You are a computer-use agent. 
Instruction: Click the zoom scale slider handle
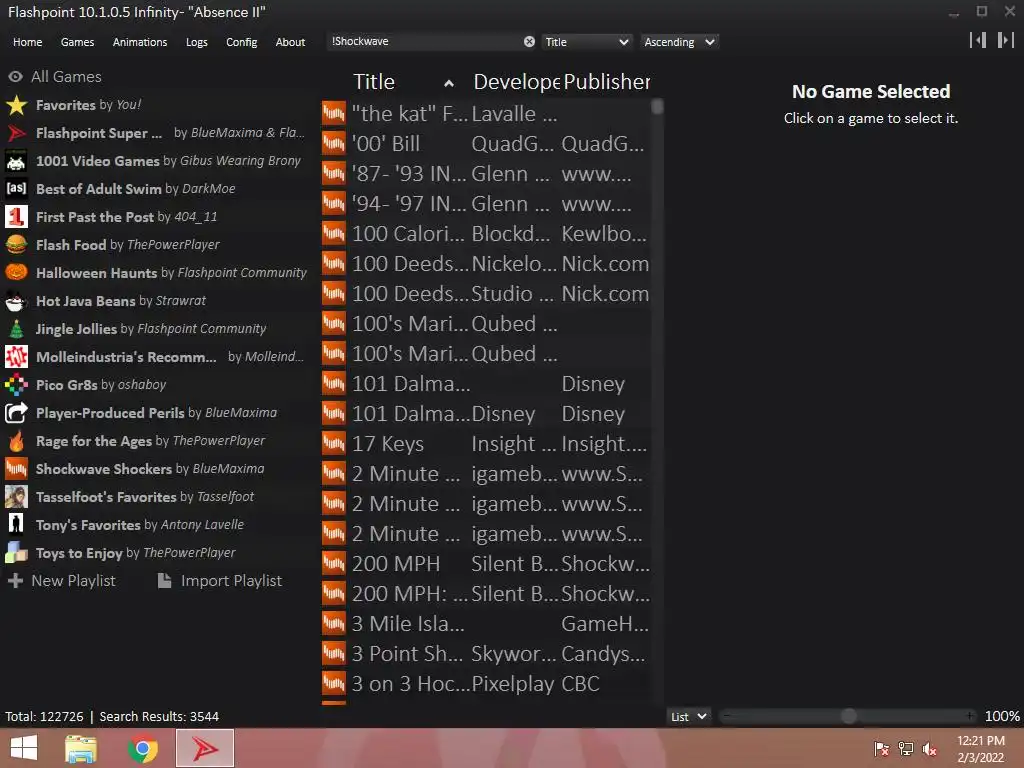[x=849, y=716]
